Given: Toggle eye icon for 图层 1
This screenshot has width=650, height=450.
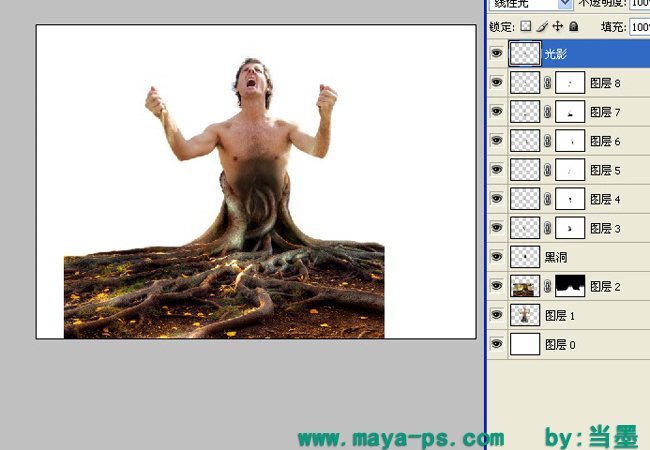Looking at the screenshot, I should coord(497,315).
